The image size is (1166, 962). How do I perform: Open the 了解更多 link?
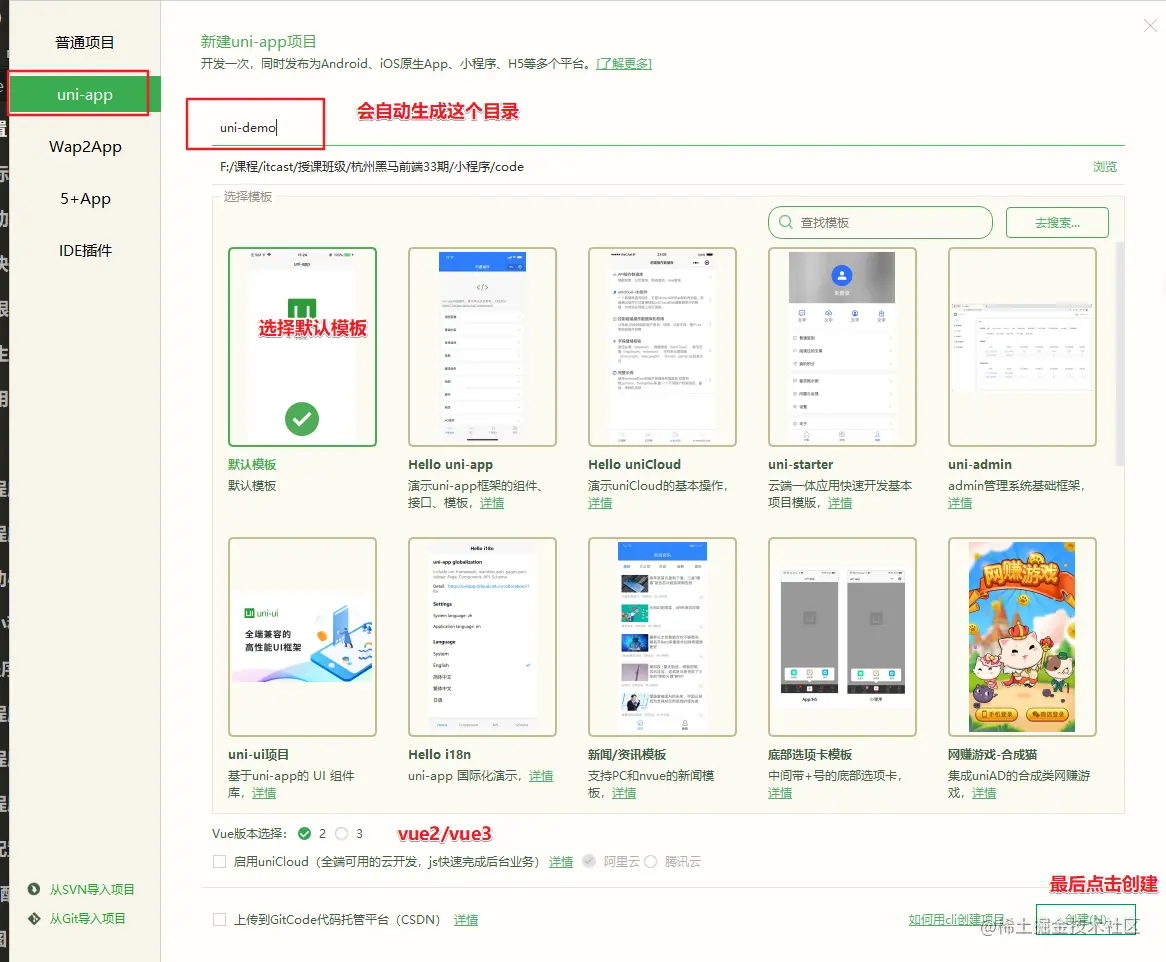pos(624,64)
